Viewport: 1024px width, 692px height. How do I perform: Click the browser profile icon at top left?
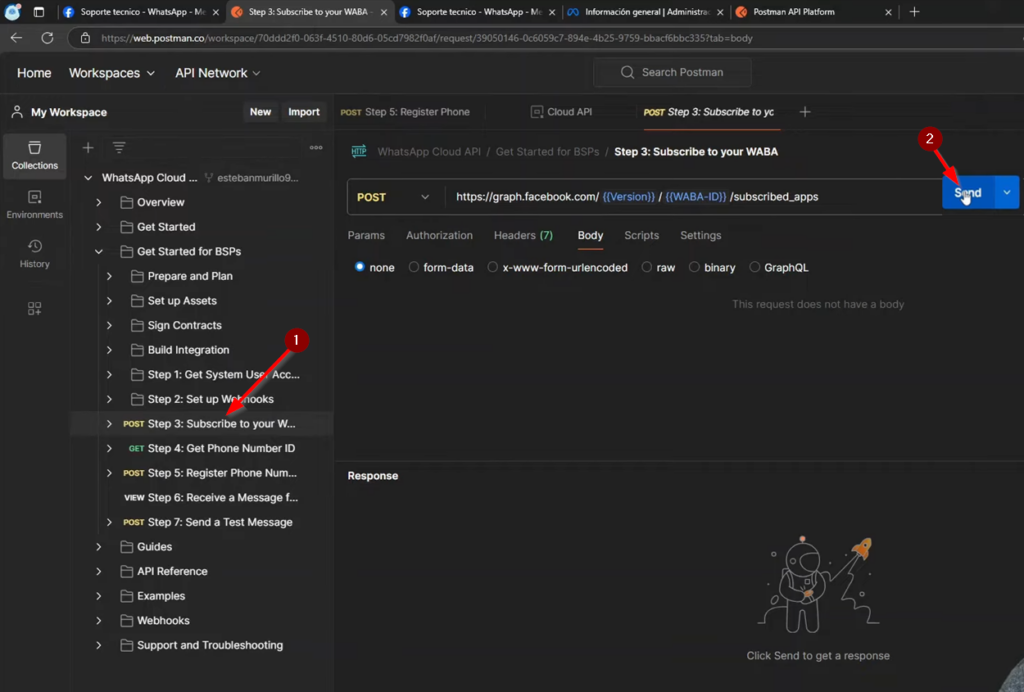click(12, 12)
